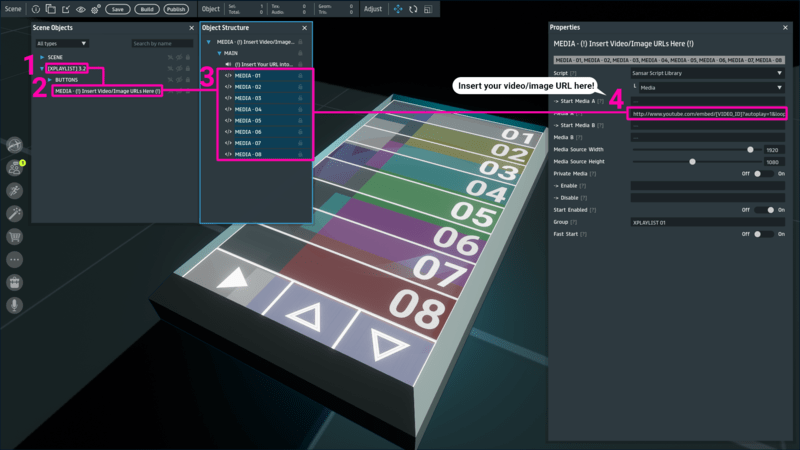Screen dimensions: 800x450
Task: Toggle the Private Media switch
Action: [x=764, y=173]
